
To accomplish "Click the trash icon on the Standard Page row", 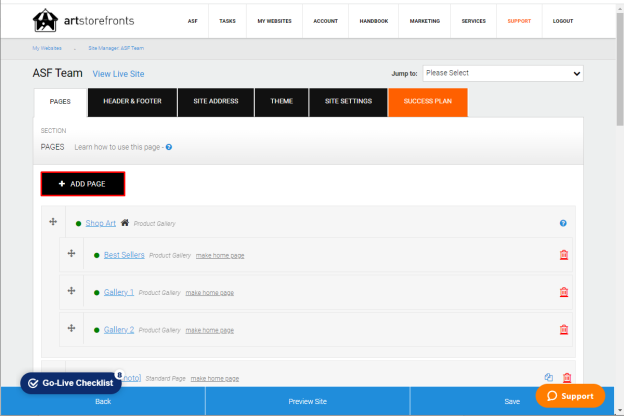I will click(567, 377).
